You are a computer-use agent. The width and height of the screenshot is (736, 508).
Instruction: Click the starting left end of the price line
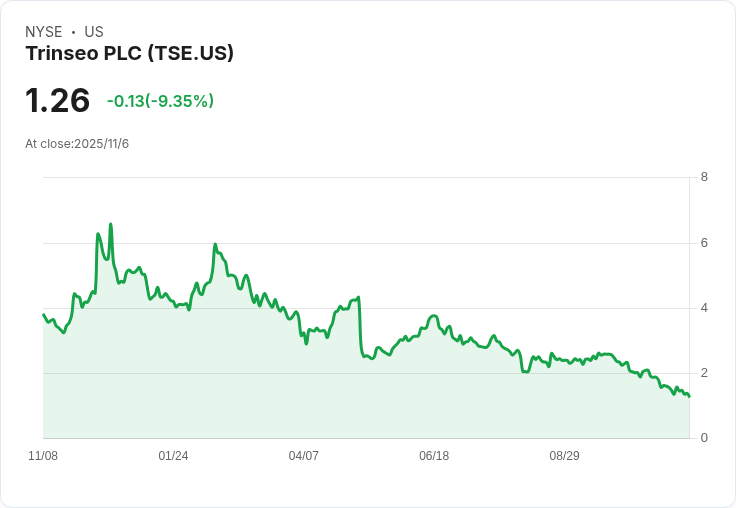pyautogui.click(x=43, y=315)
